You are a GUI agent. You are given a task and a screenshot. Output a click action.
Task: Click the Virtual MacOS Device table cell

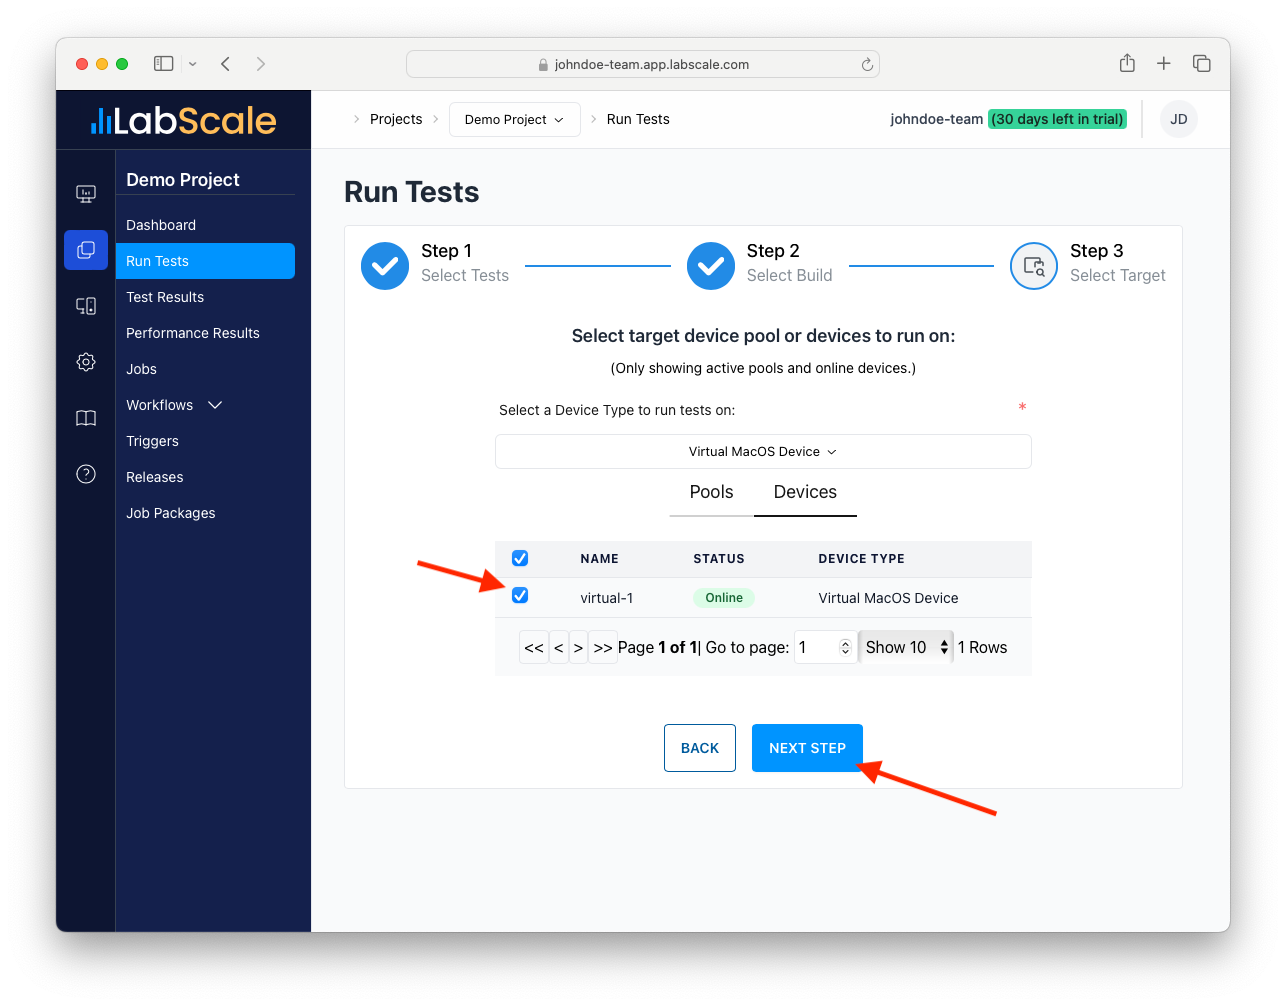click(x=888, y=598)
